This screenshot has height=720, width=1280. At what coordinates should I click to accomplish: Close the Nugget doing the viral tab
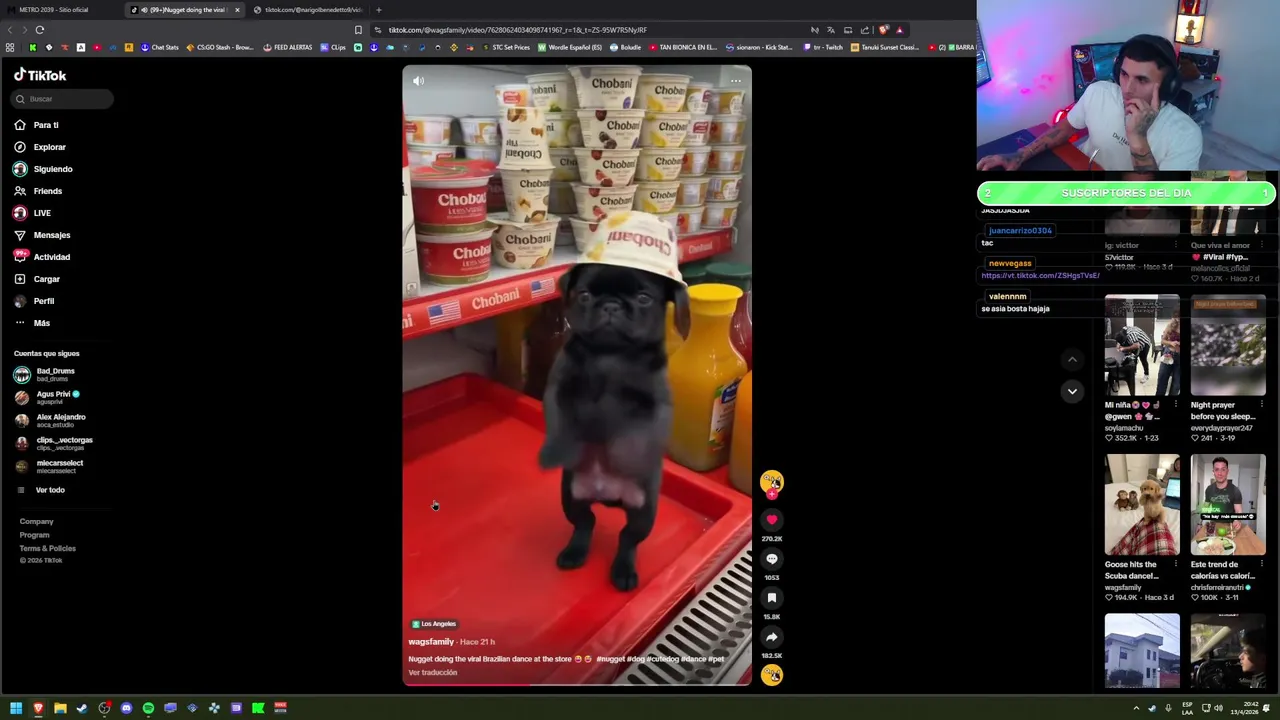click(x=237, y=10)
